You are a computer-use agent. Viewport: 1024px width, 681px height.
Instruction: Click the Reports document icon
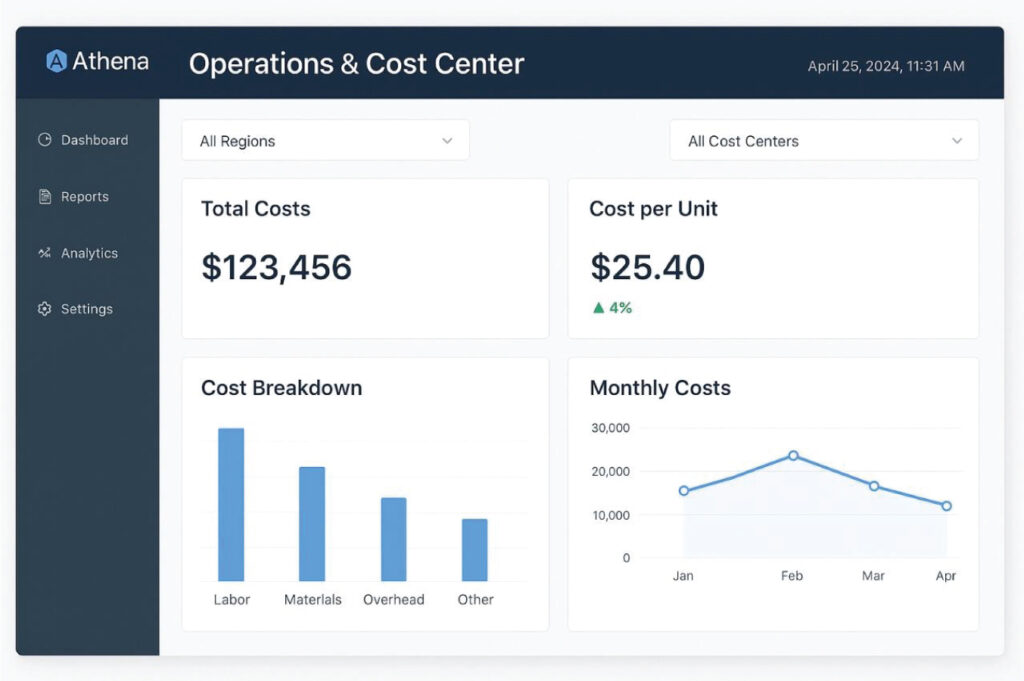click(44, 197)
